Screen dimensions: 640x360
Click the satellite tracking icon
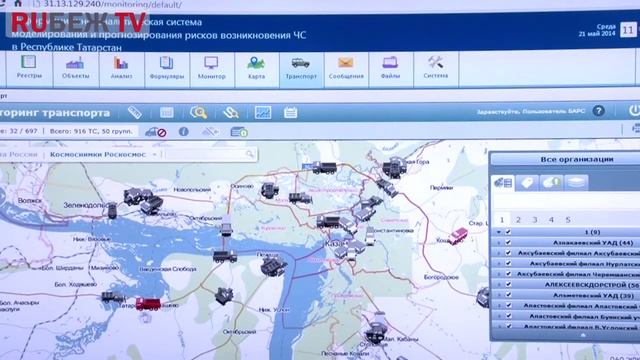pos(210,131)
